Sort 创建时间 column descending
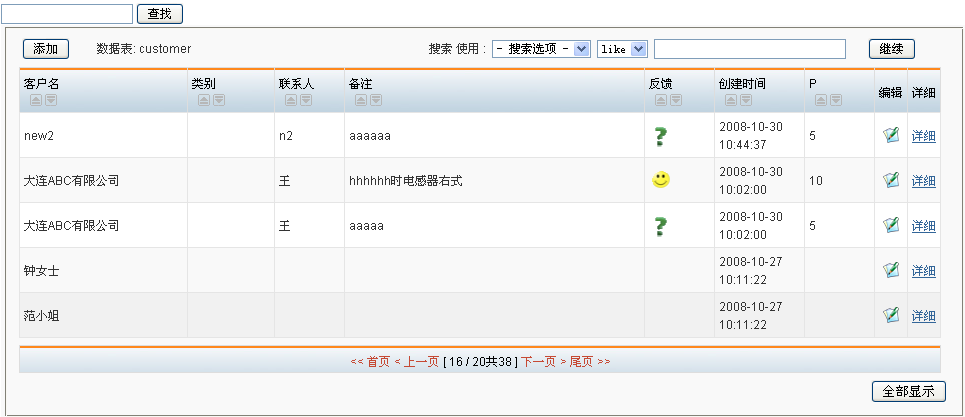Viewport: 965px width, 417px height. tap(746, 100)
